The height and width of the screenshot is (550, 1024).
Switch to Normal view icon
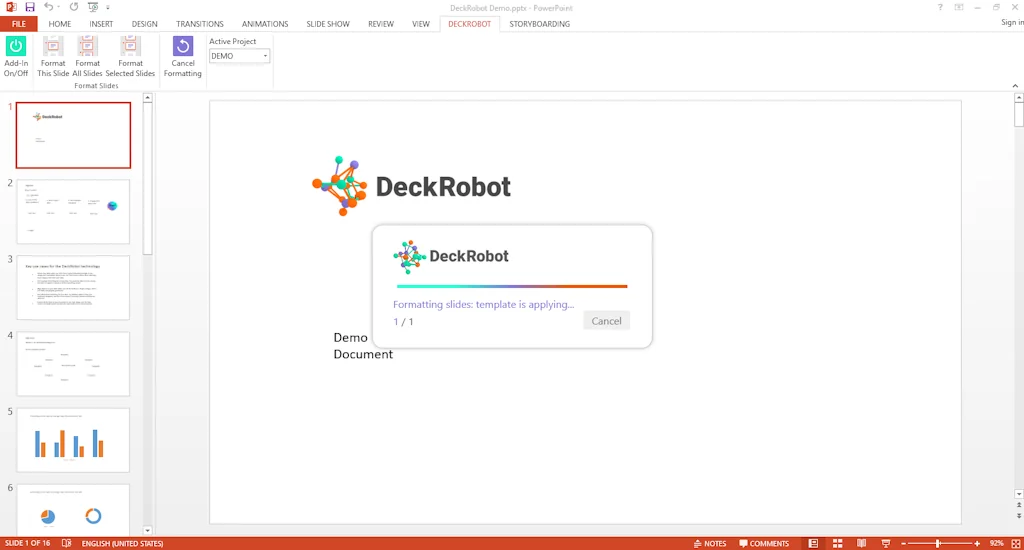pyautogui.click(x=813, y=543)
